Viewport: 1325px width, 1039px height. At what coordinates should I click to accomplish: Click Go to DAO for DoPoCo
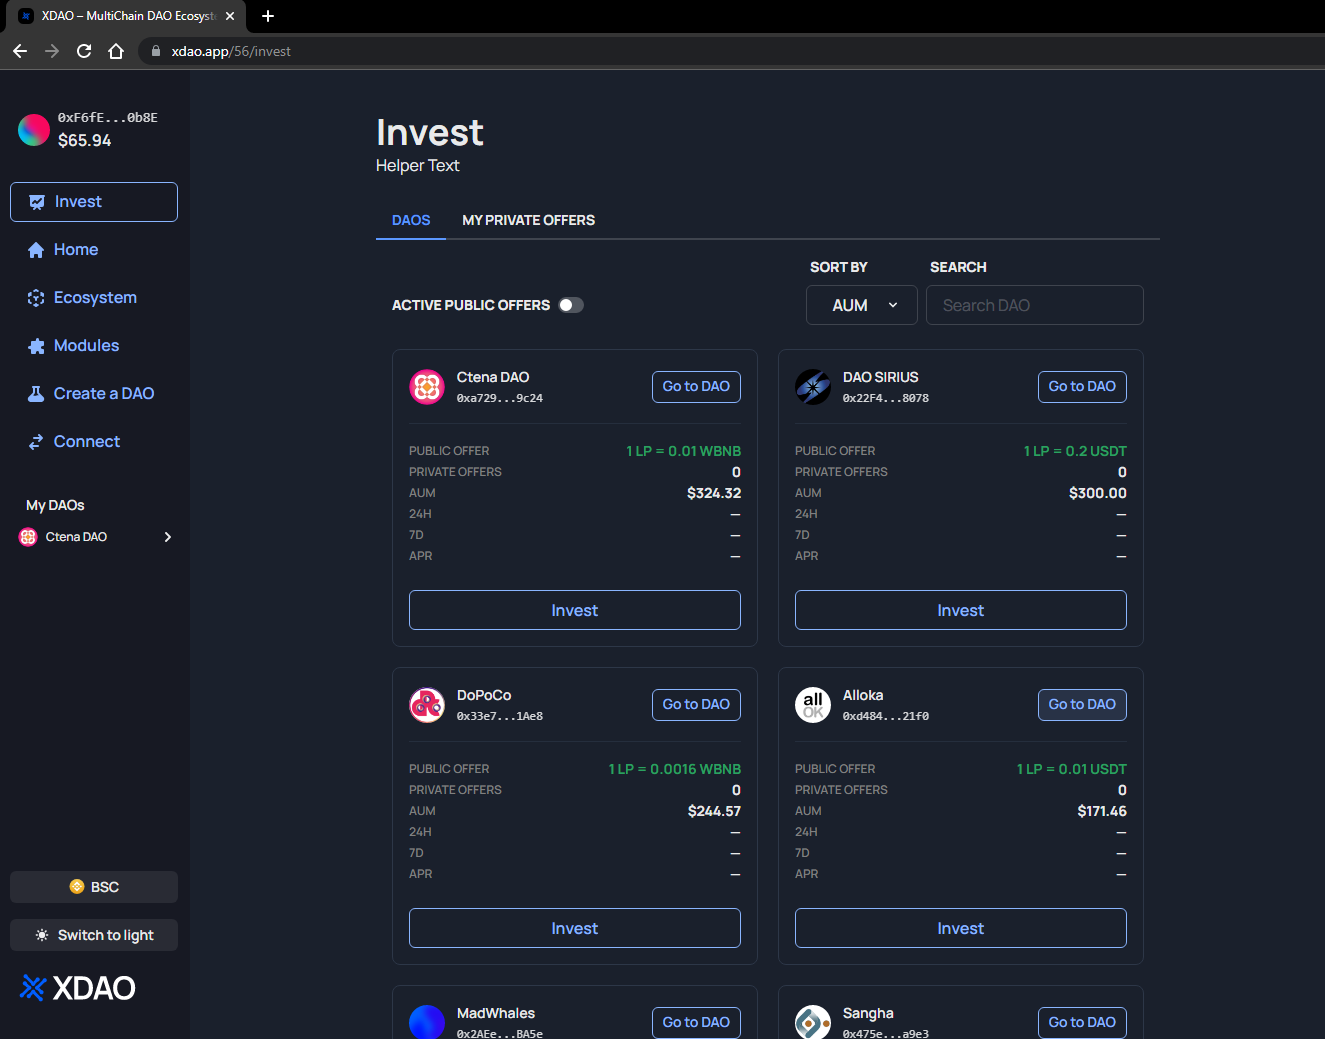click(x=696, y=705)
